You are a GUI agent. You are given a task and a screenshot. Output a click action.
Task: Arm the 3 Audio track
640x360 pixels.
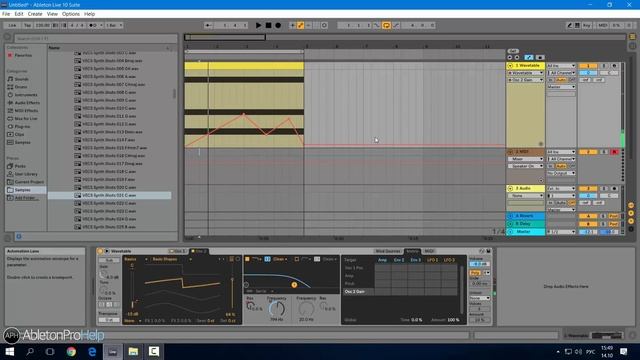point(614,189)
